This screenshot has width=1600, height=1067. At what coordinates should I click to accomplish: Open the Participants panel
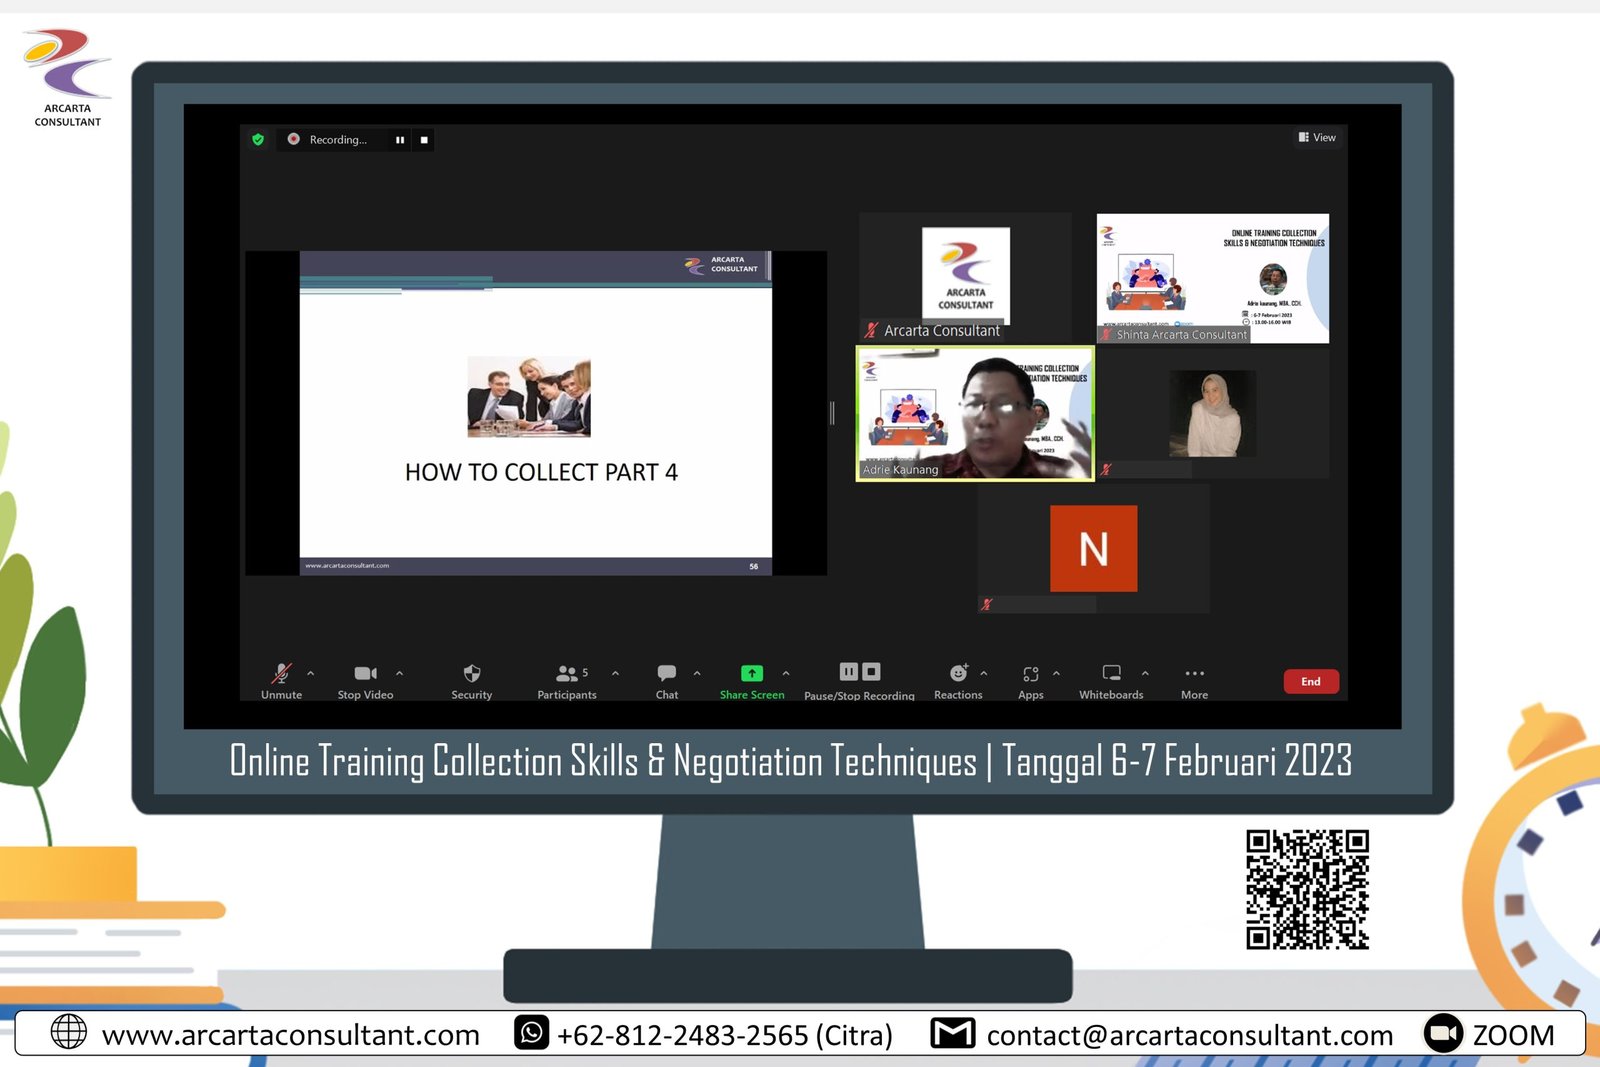(567, 674)
